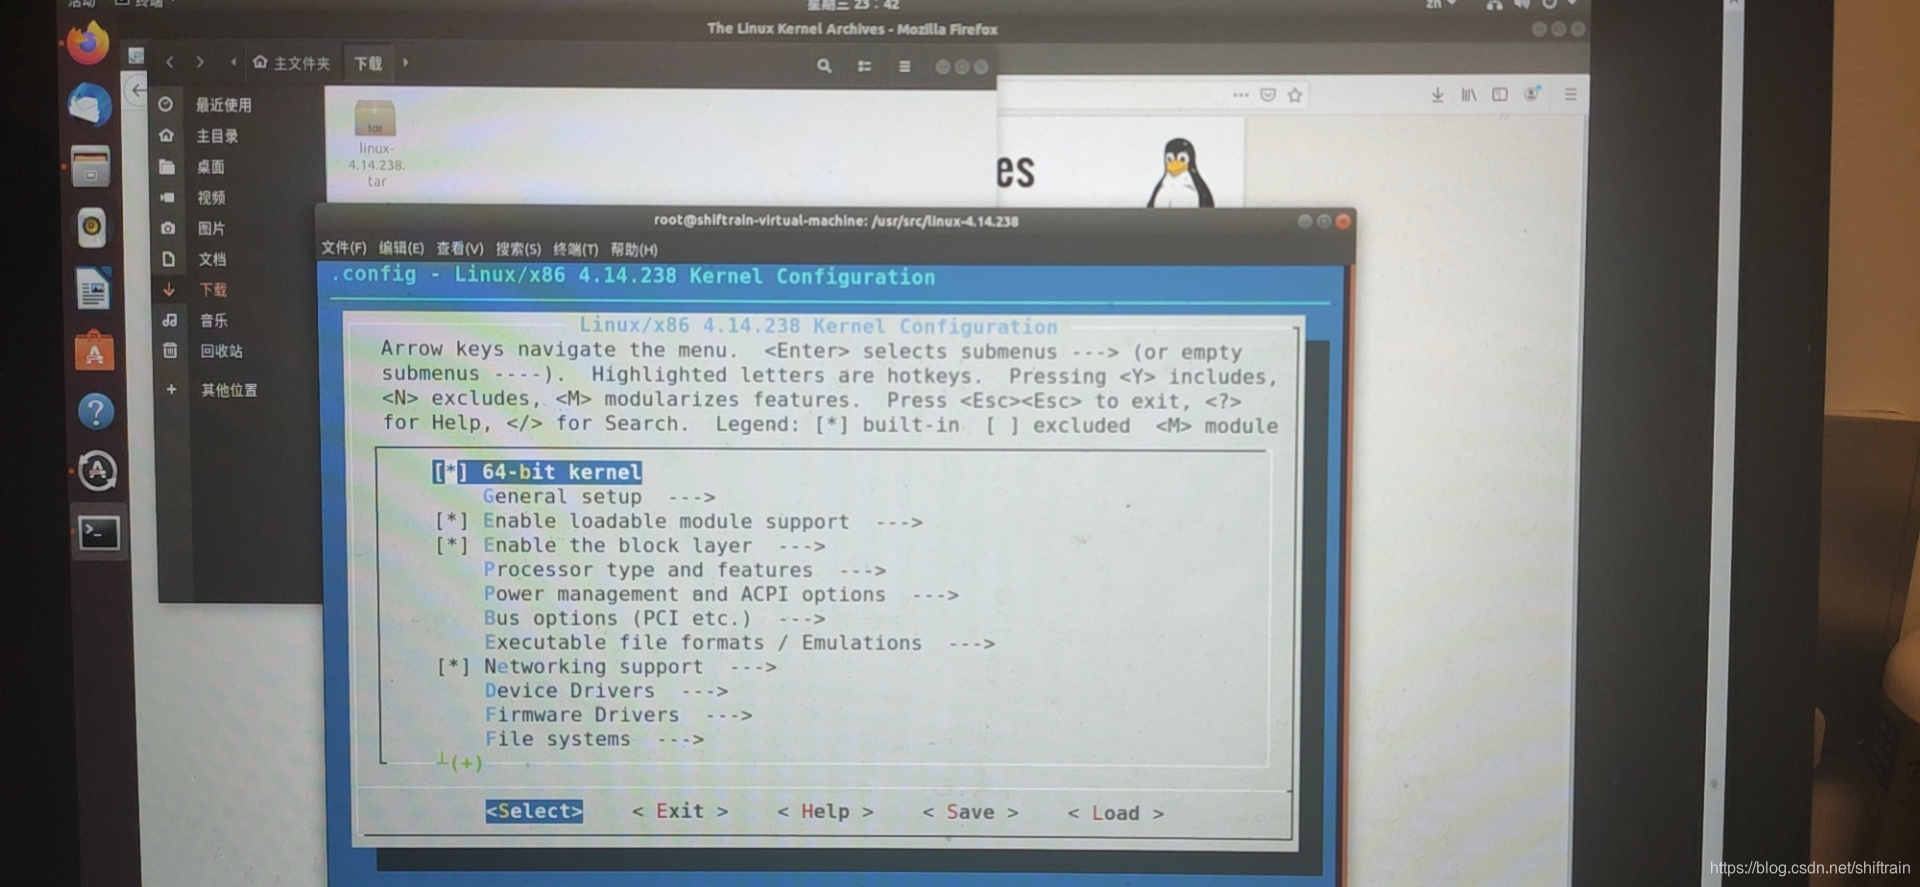Screen dimensions: 1920x887
Task: Click the < Save > button
Action: point(970,813)
